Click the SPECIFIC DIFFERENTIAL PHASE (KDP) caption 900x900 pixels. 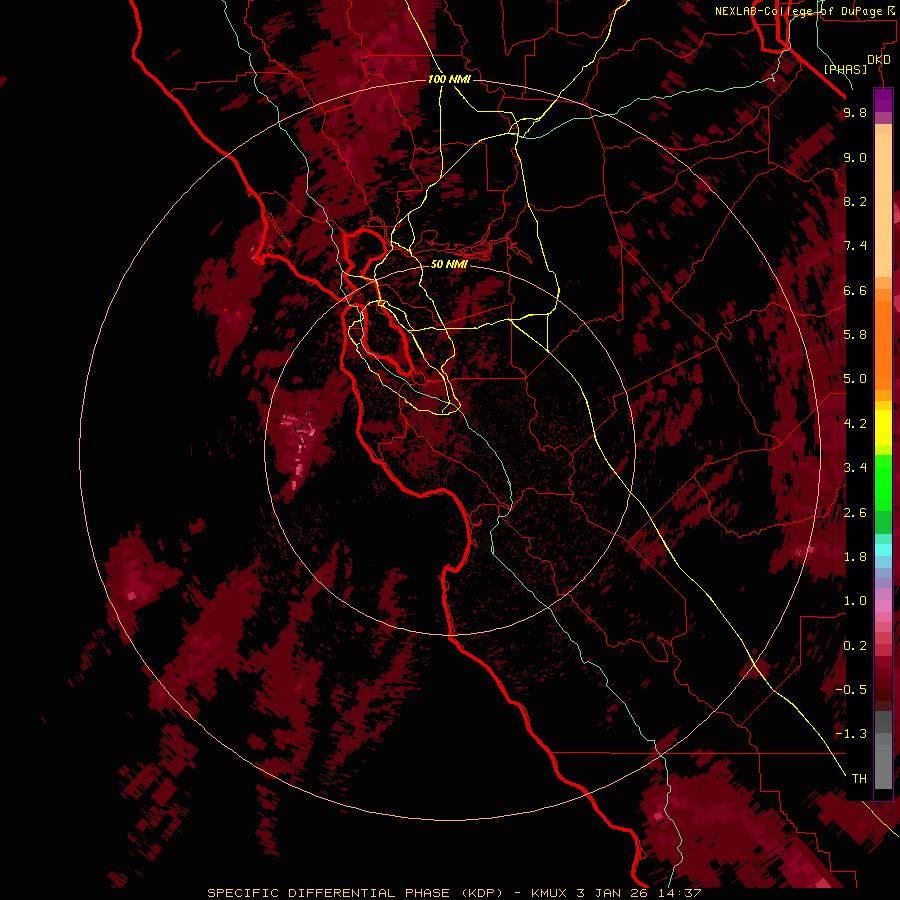[x=355, y=893]
